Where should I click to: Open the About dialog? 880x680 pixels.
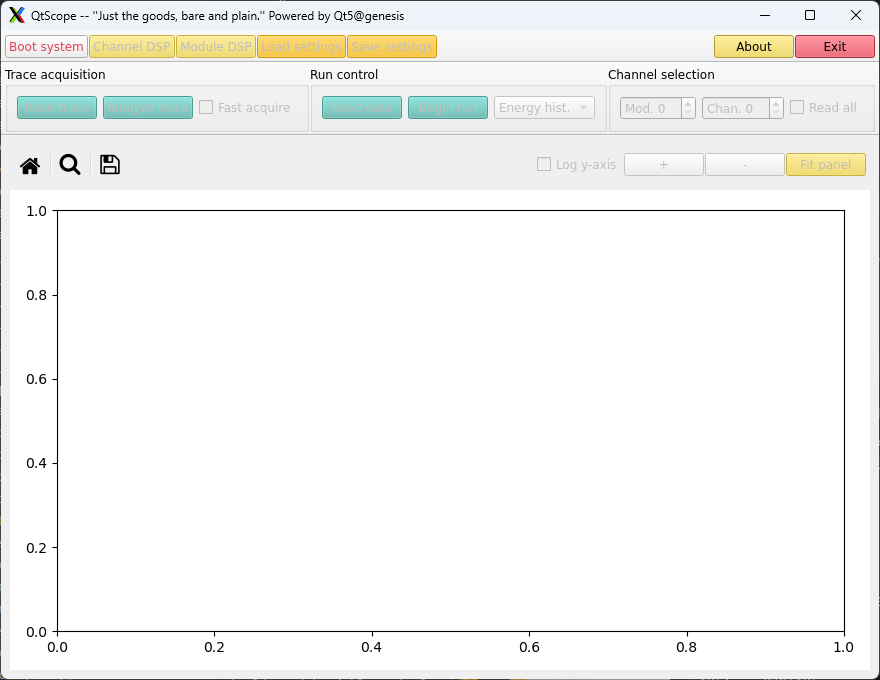(754, 47)
